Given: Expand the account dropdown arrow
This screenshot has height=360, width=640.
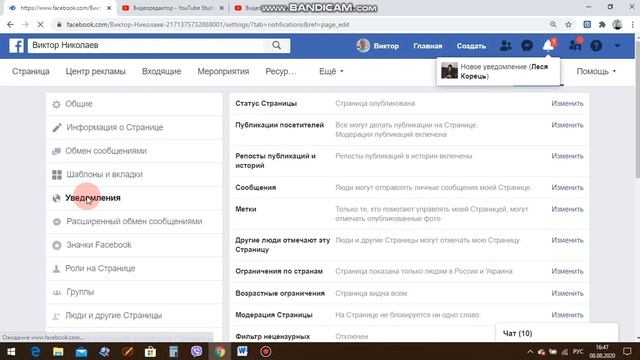Looking at the screenshot, I should (x=617, y=46).
